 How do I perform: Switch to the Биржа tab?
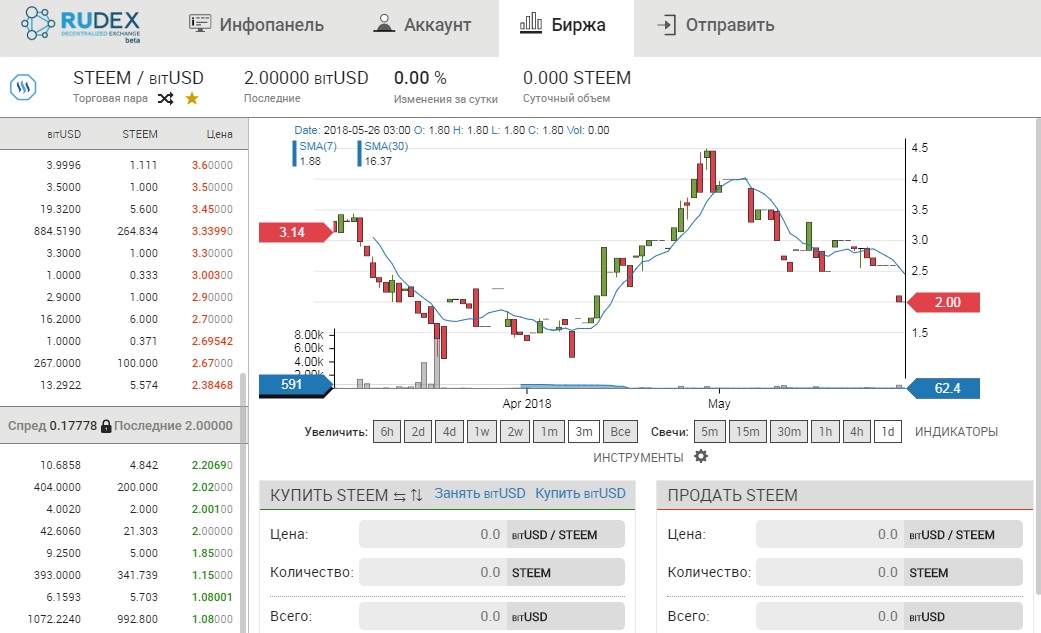(566, 28)
